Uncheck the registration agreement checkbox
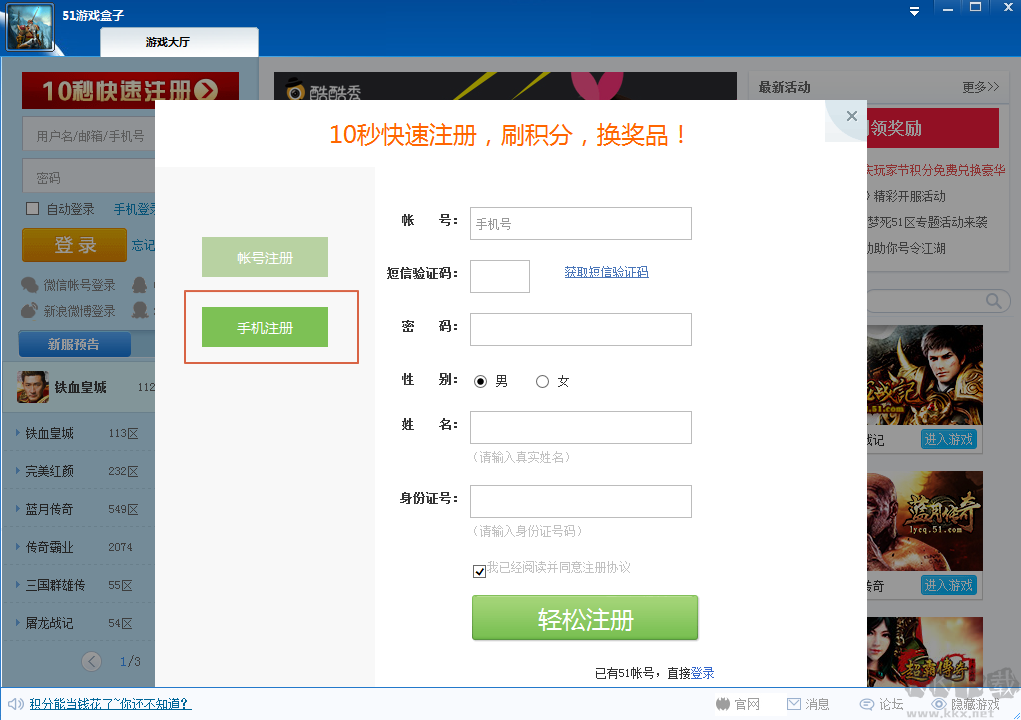 479,571
